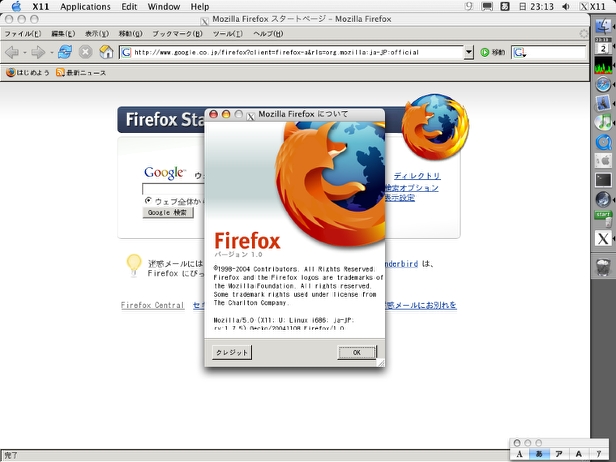Open the 移動(G) menu
This screenshot has height=462, width=616.
pos(130,34)
